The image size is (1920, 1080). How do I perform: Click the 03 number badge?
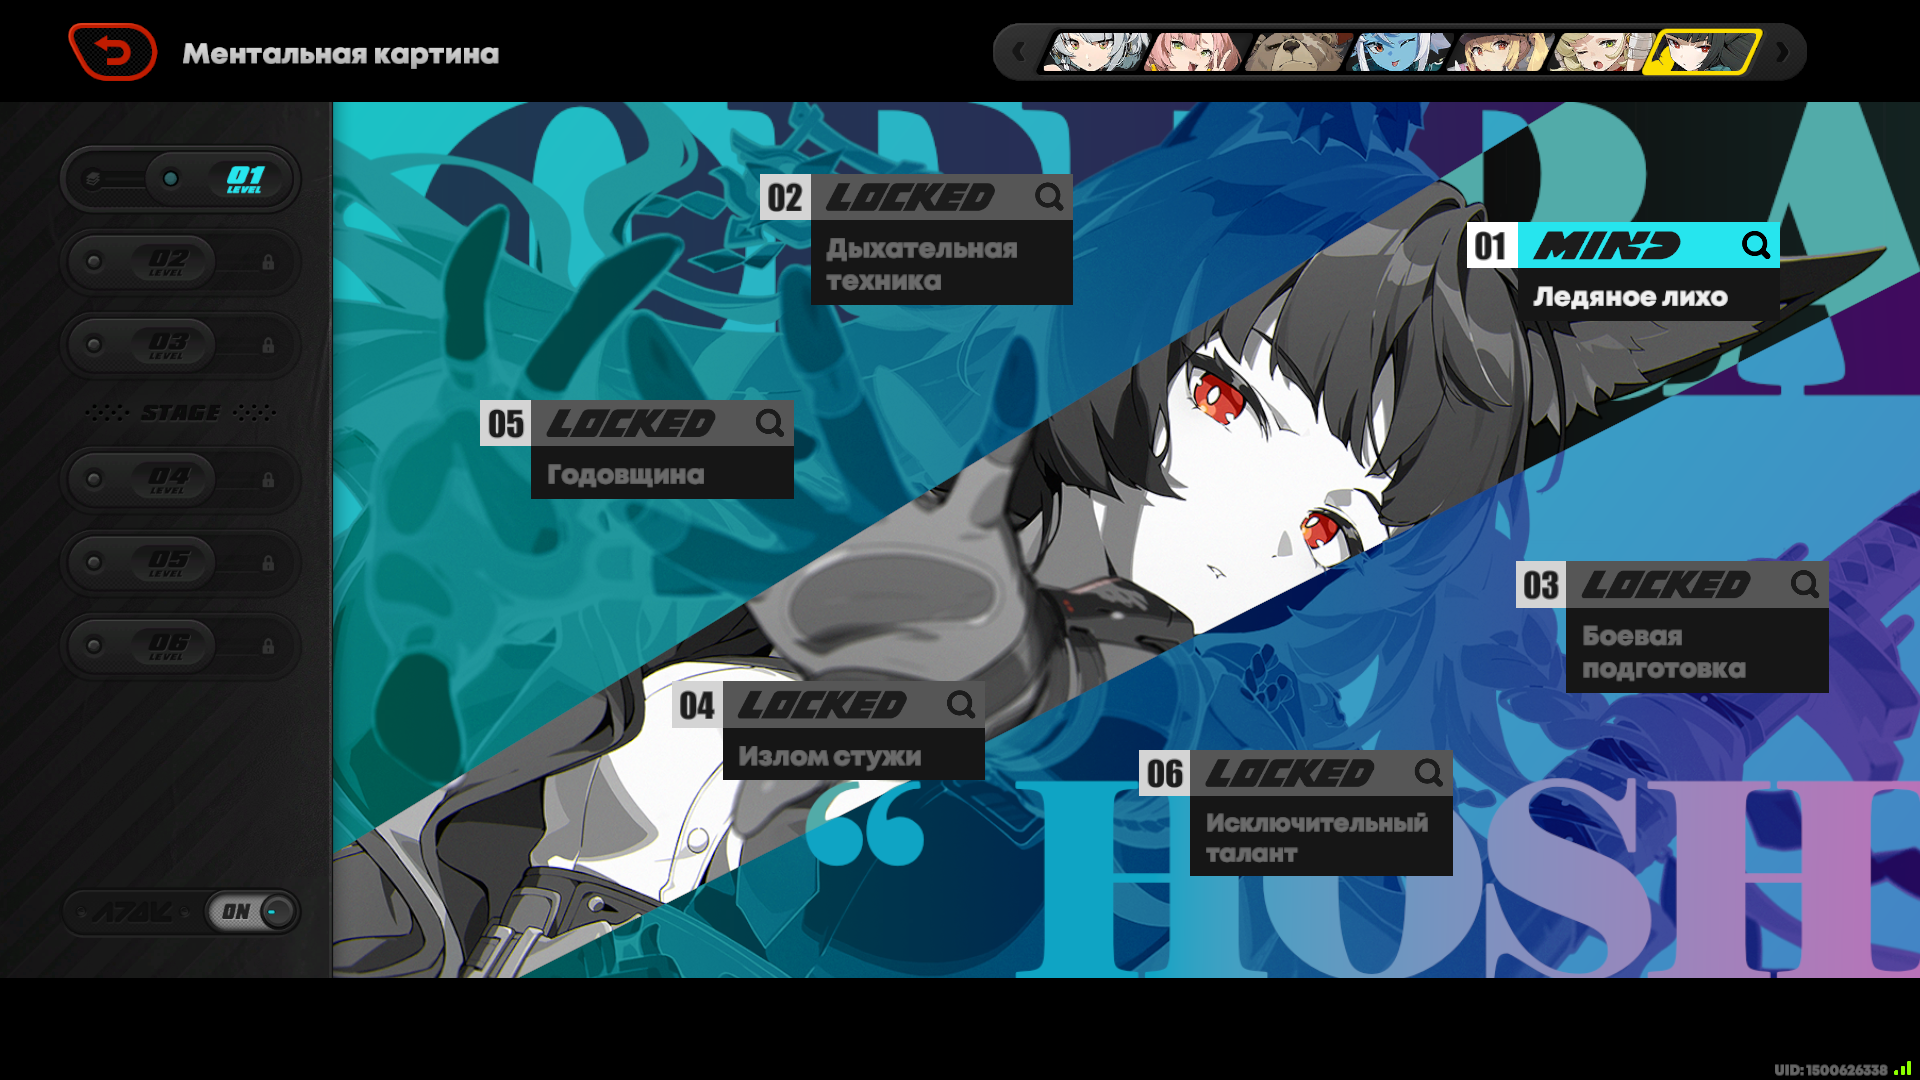tap(1541, 585)
